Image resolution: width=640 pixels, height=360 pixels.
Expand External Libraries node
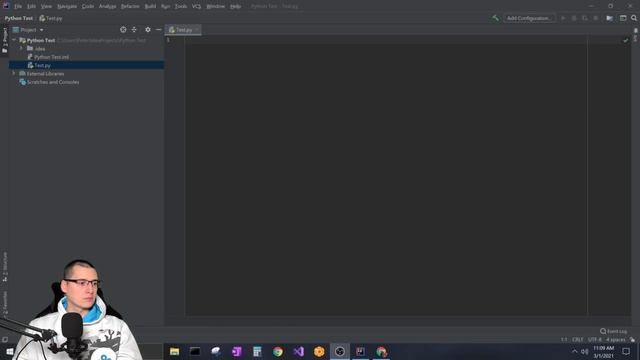(14, 73)
